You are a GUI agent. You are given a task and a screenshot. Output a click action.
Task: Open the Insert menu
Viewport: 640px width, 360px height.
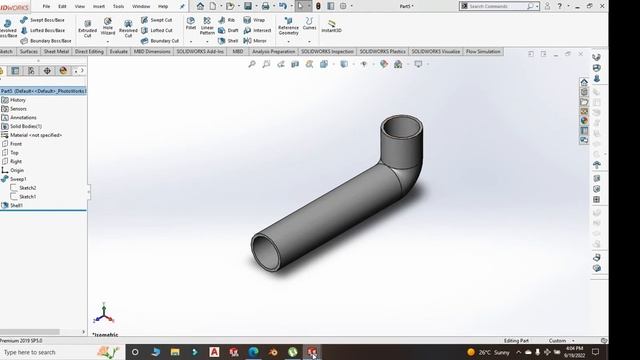click(x=99, y=6)
